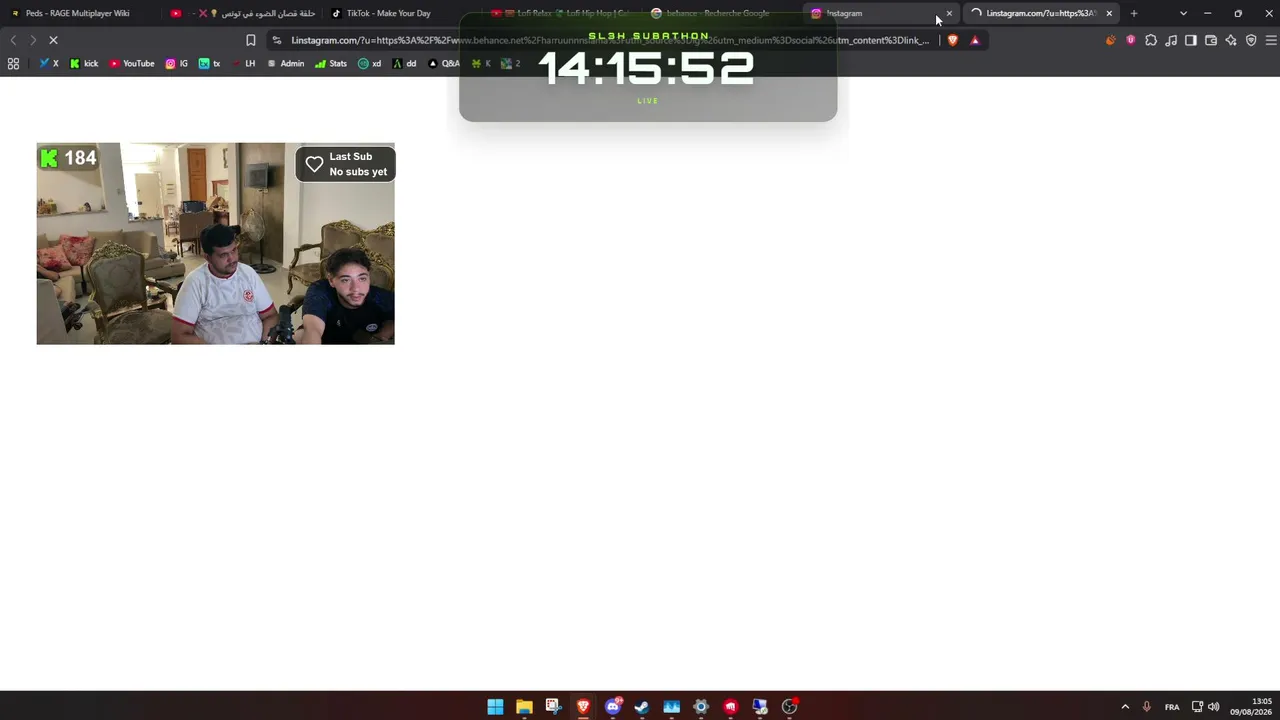
Task: Change the FRA keyboard language
Action: (x=1172, y=707)
